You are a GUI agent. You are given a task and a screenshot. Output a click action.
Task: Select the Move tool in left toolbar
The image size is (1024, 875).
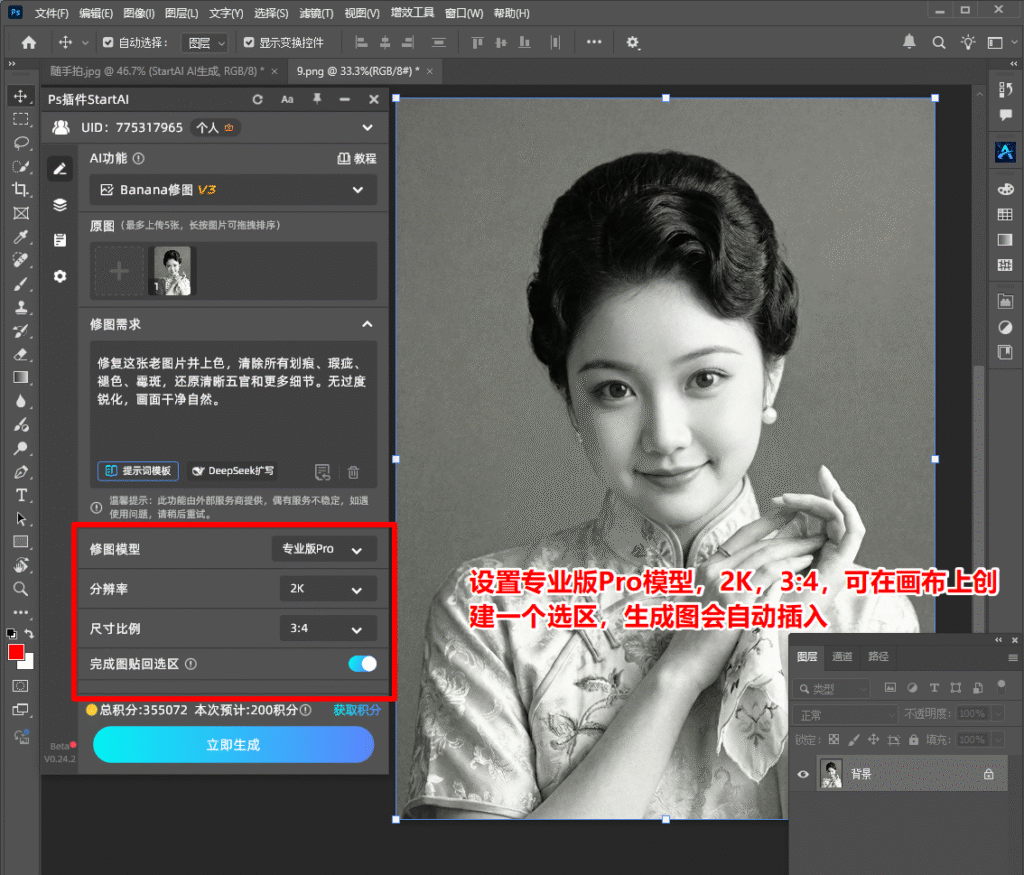tap(21, 96)
